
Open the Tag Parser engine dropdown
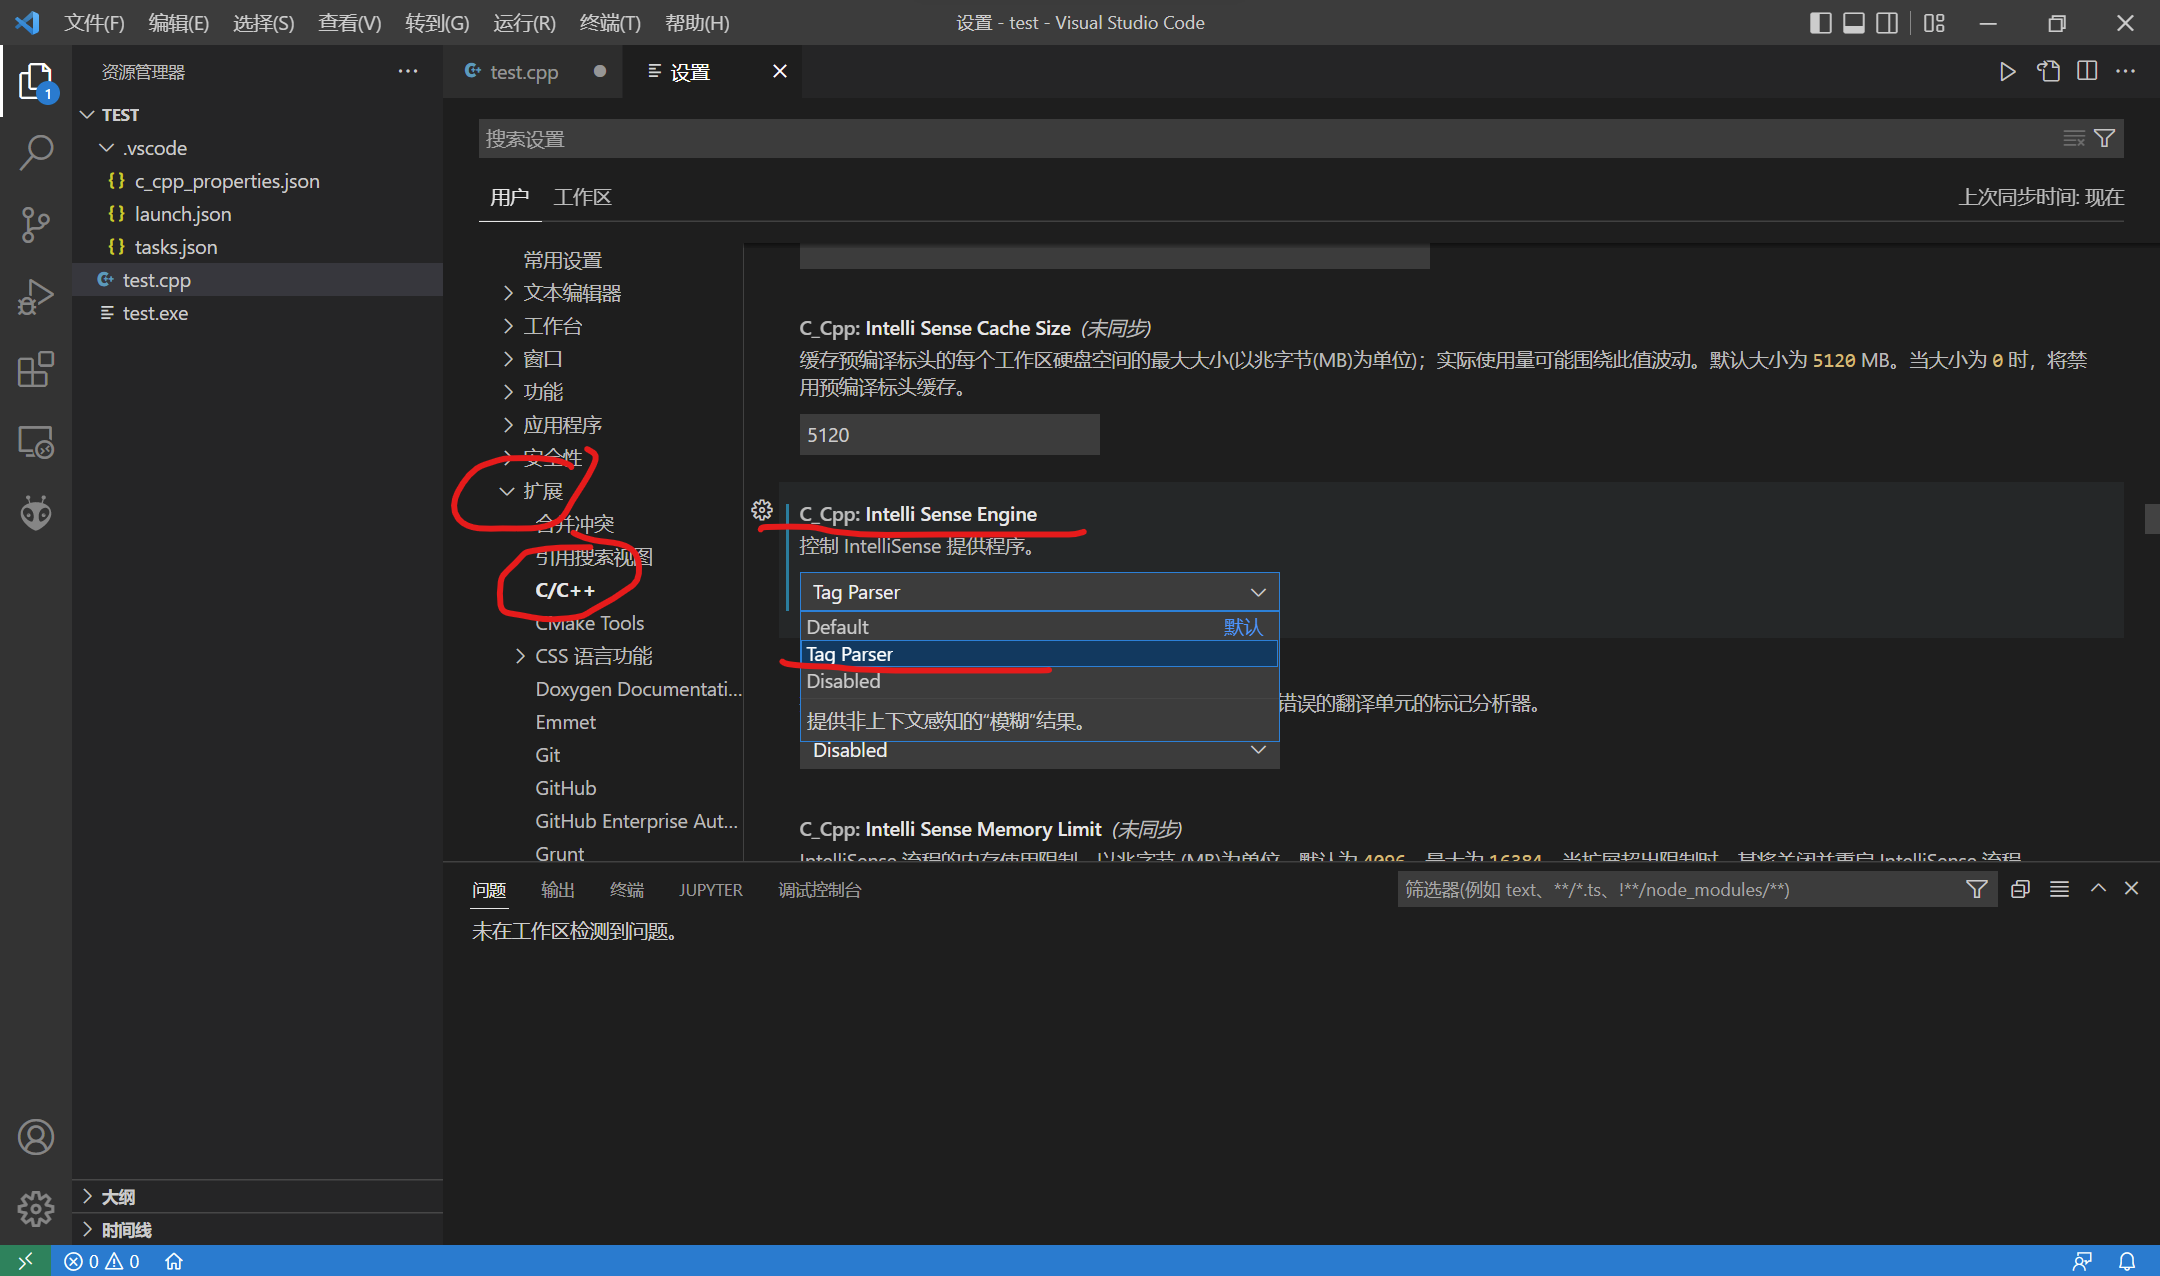(1039, 592)
